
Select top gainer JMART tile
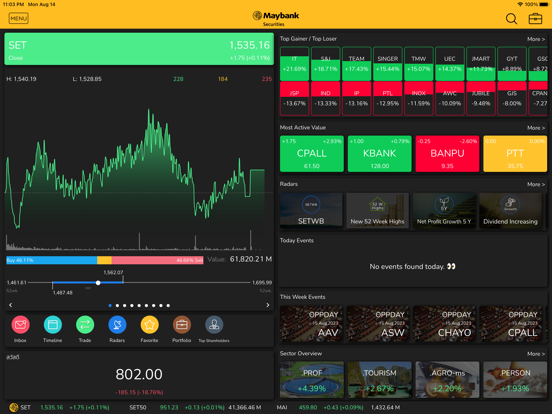pos(481,64)
